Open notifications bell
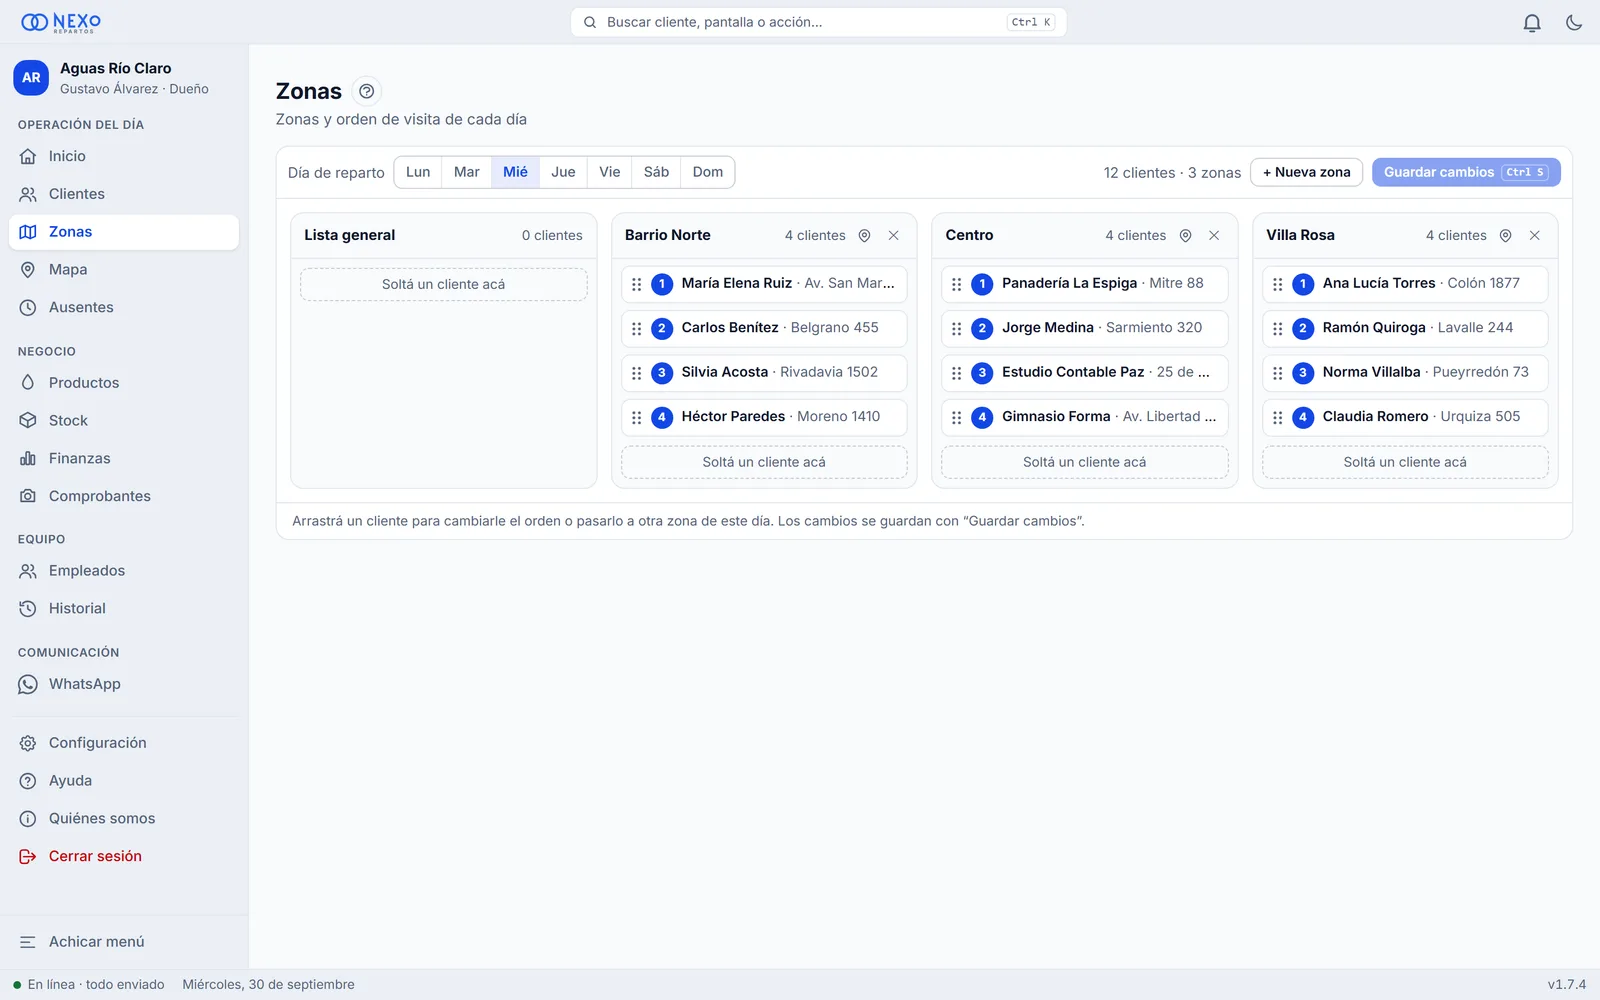The image size is (1600, 1000). 1532,22
